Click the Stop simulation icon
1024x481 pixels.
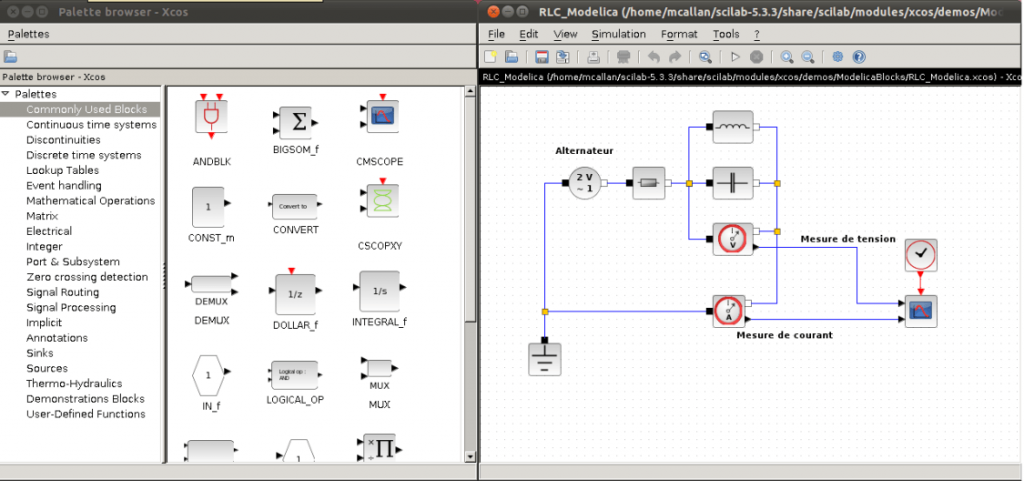pyautogui.click(x=756, y=57)
